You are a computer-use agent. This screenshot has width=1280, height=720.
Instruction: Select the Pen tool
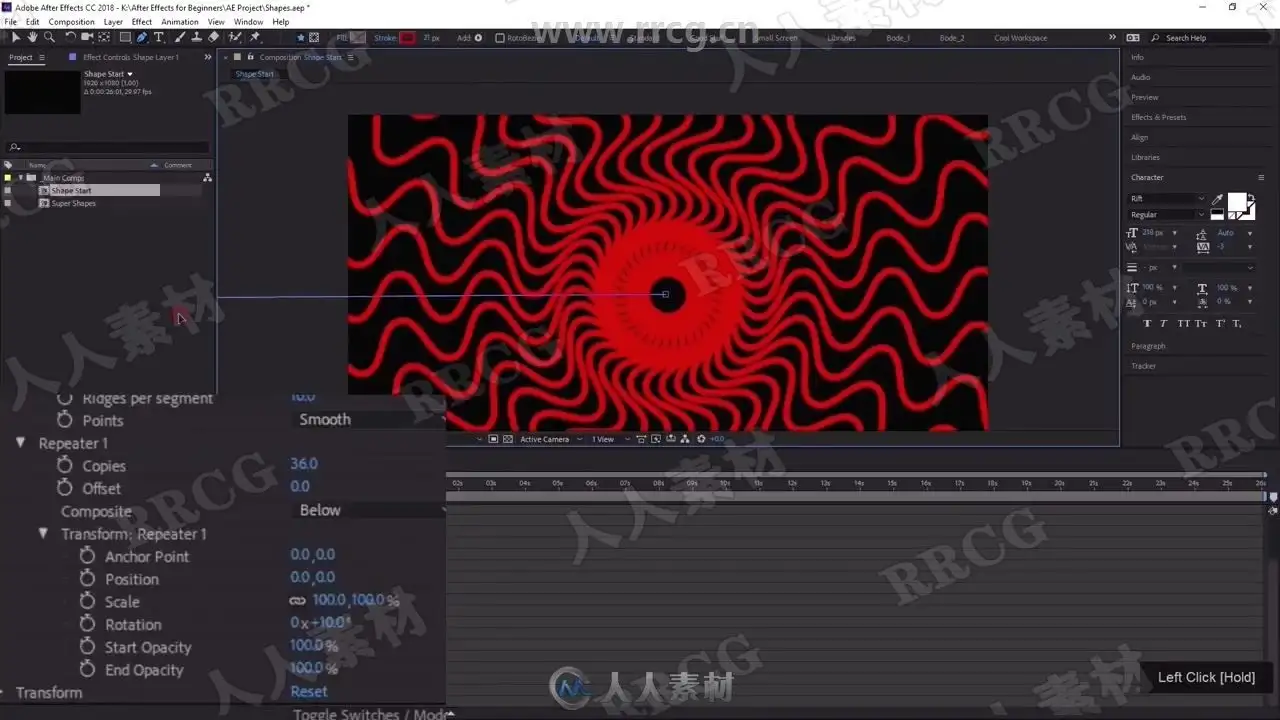pos(142,38)
